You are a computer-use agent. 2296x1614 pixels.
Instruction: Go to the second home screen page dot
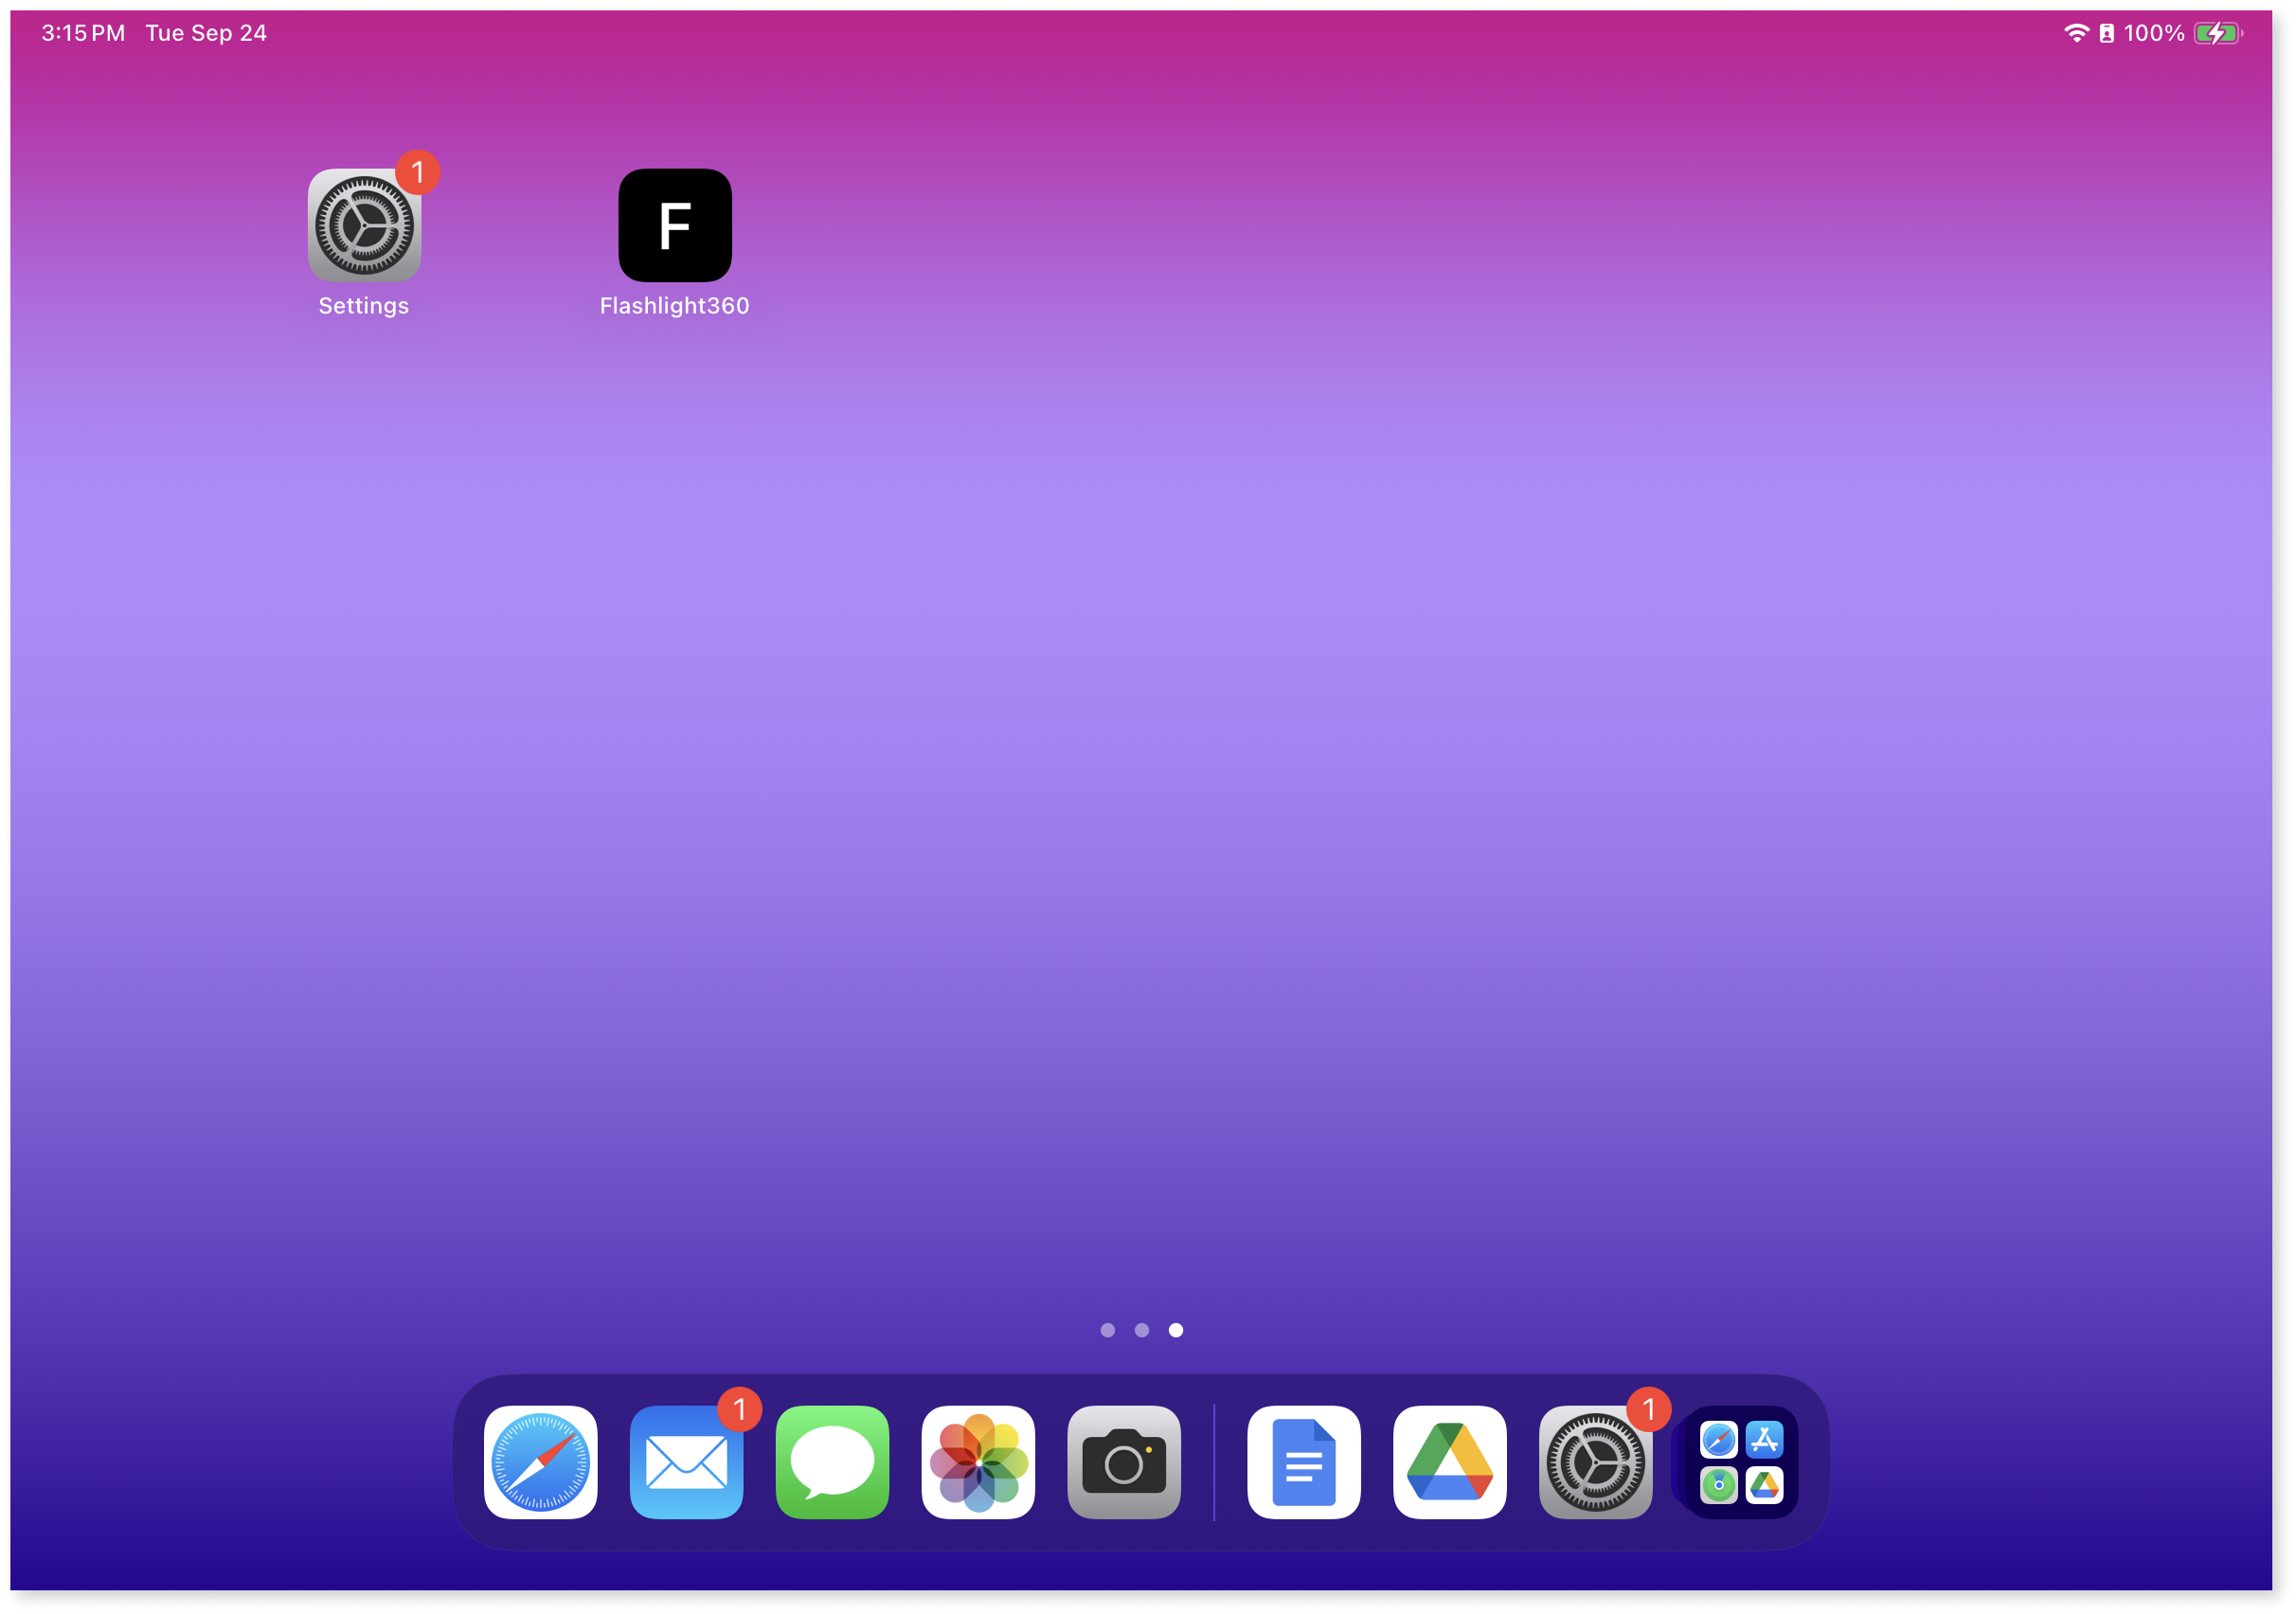click(x=1142, y=1331)
